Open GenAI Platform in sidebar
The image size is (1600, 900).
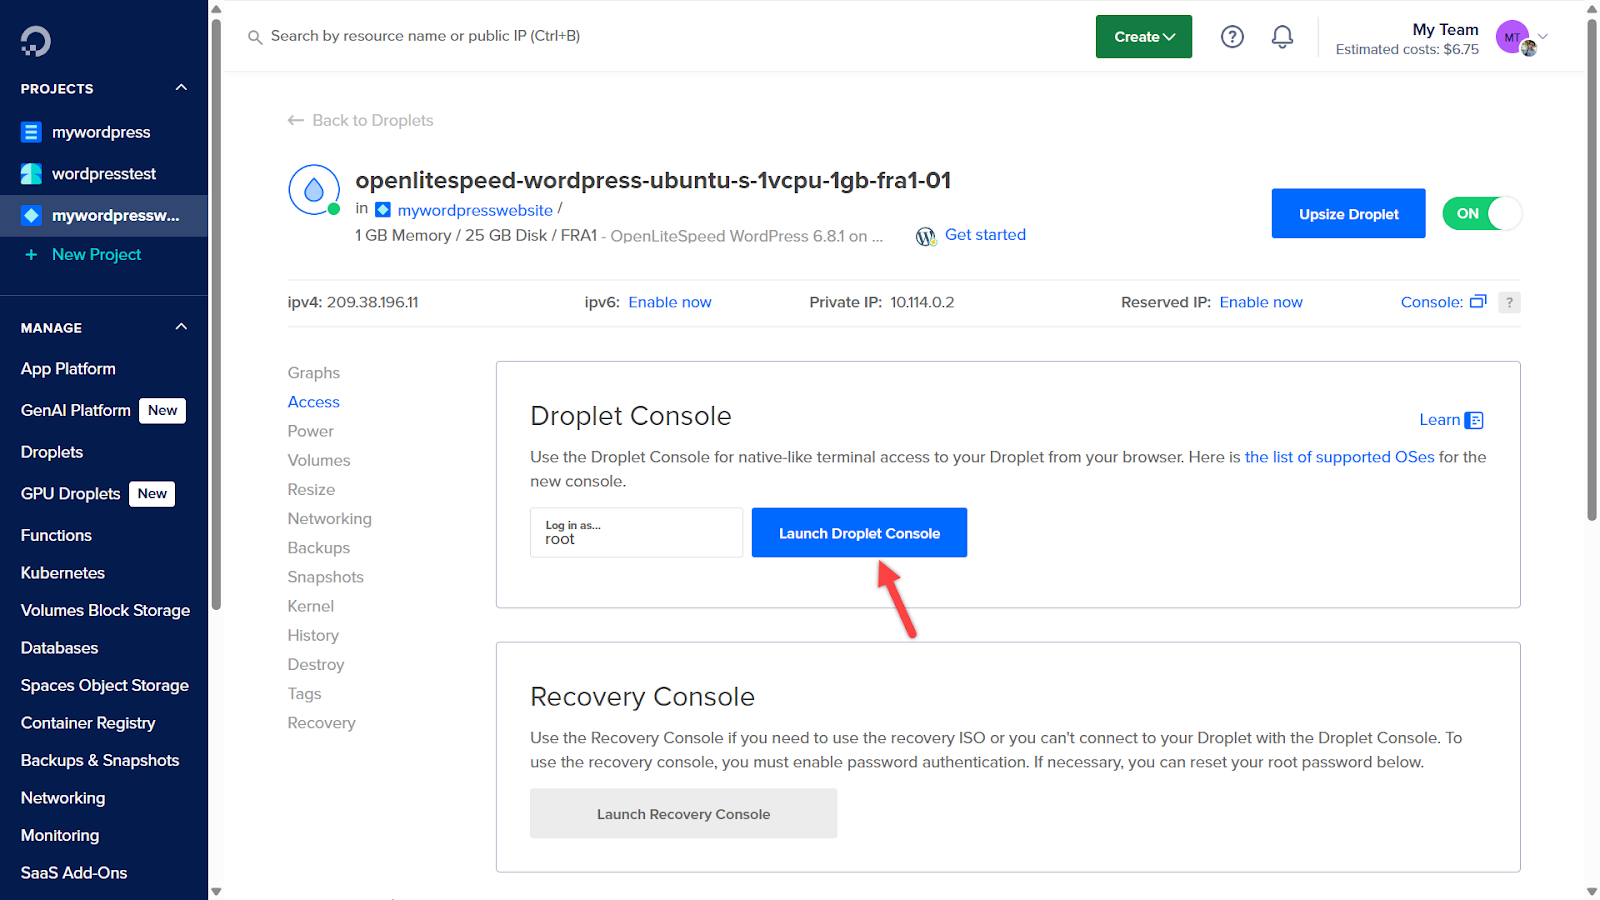coord(76,410)
